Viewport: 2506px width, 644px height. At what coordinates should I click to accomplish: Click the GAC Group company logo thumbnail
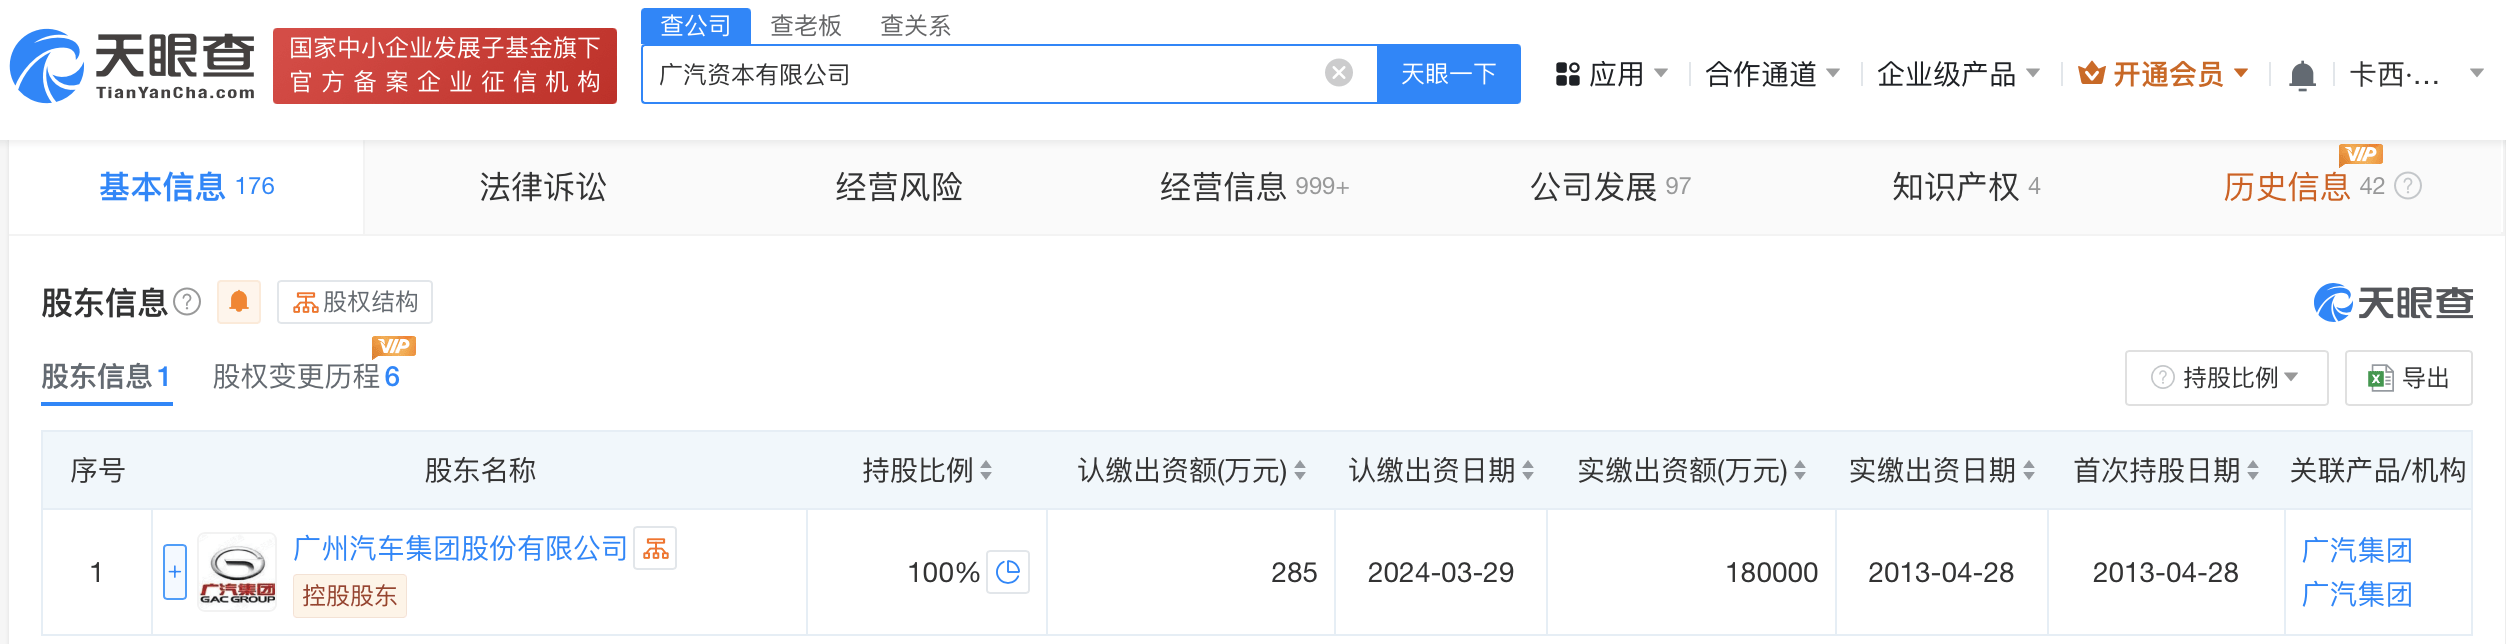tap(237, 572)
